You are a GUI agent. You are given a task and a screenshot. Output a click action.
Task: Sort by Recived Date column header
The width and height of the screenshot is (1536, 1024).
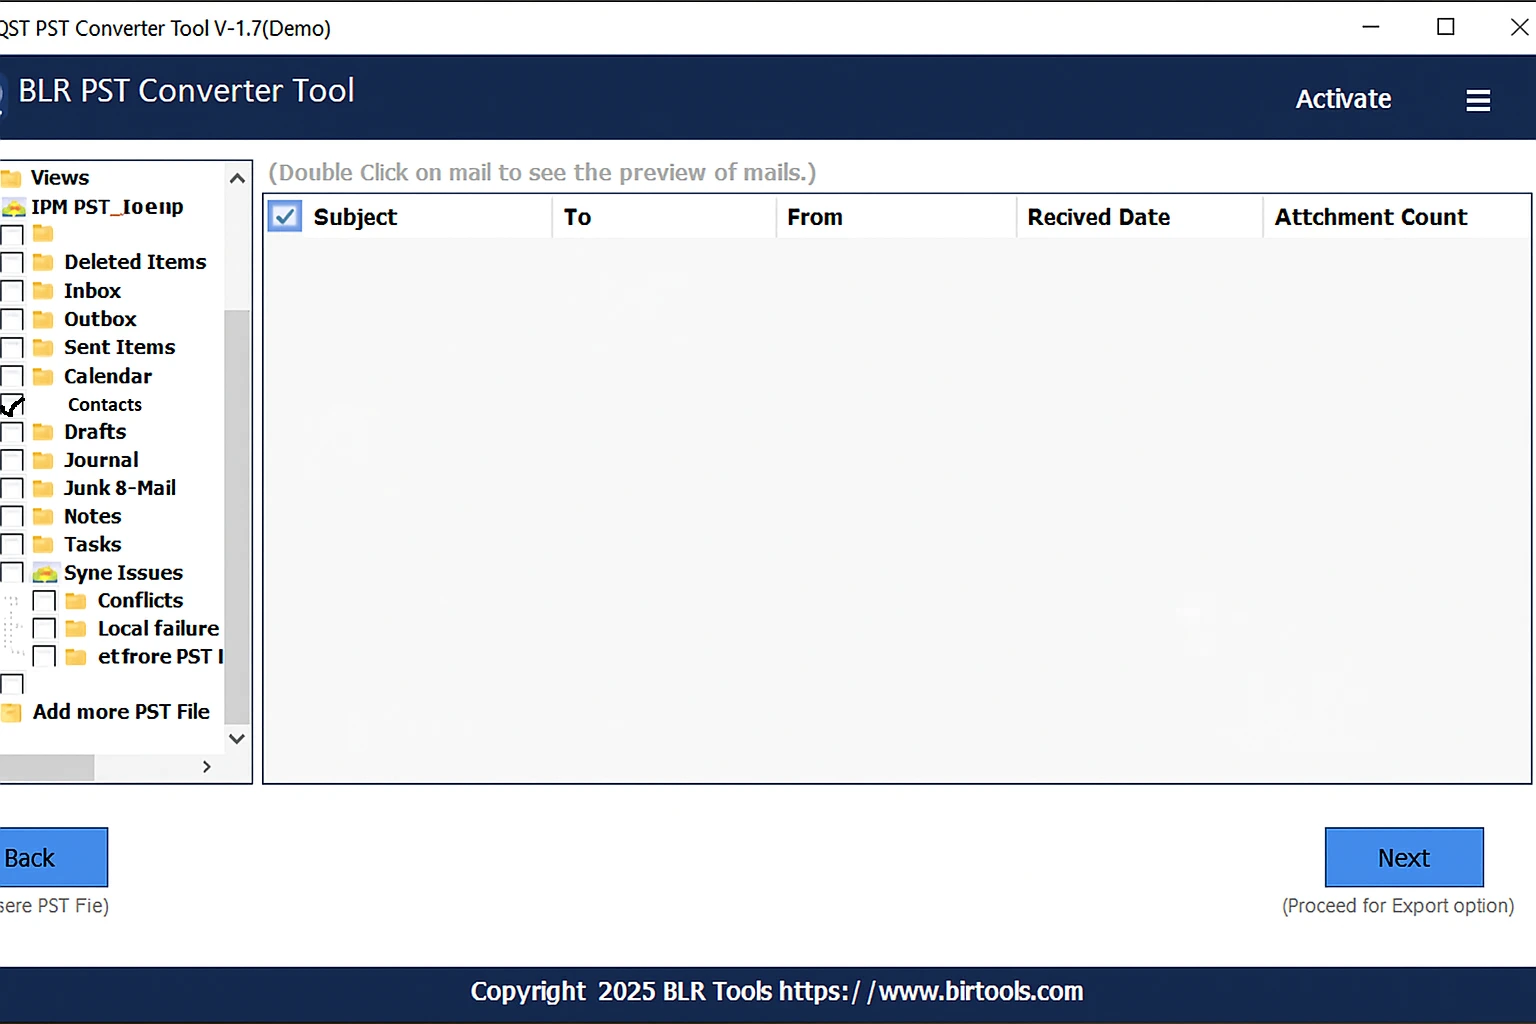pyautogui.click(x=1140, y=217)
